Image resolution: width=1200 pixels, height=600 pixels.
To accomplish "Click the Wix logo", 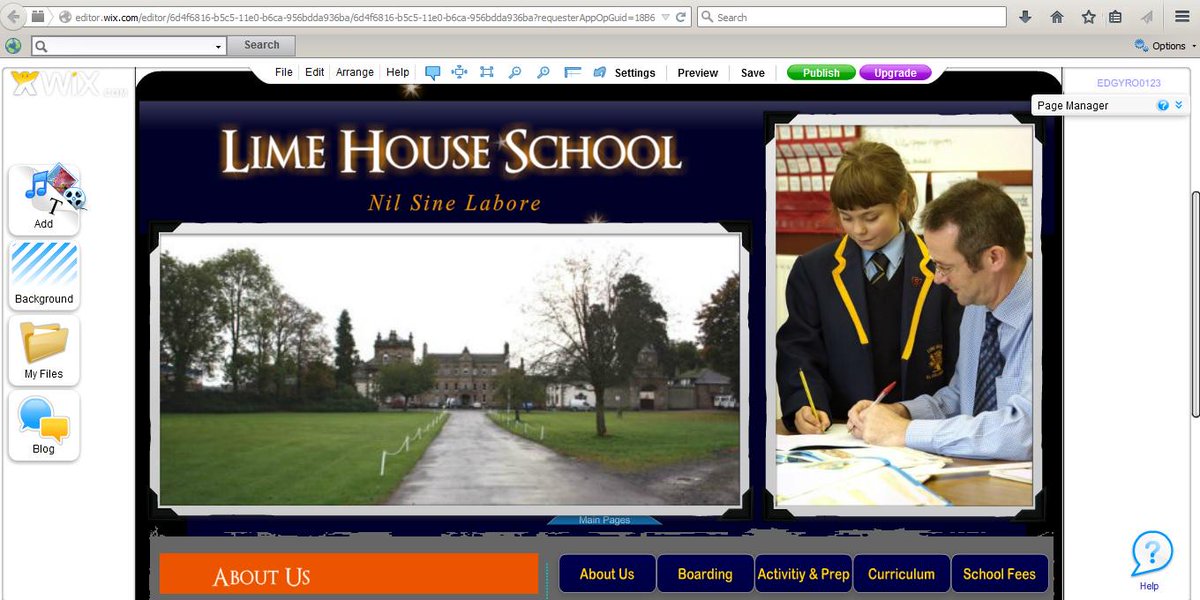I will pos(68,84).
